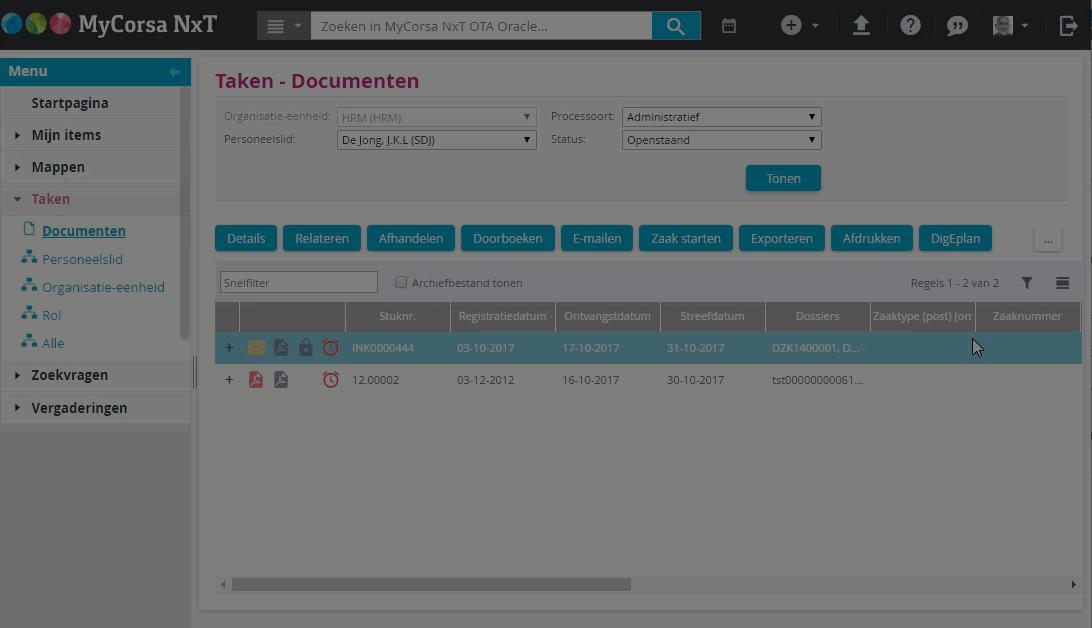Select Organisatie-eenheid under Taken
The height and width of the screenshot is (628, 1092).
coord(103,287)
